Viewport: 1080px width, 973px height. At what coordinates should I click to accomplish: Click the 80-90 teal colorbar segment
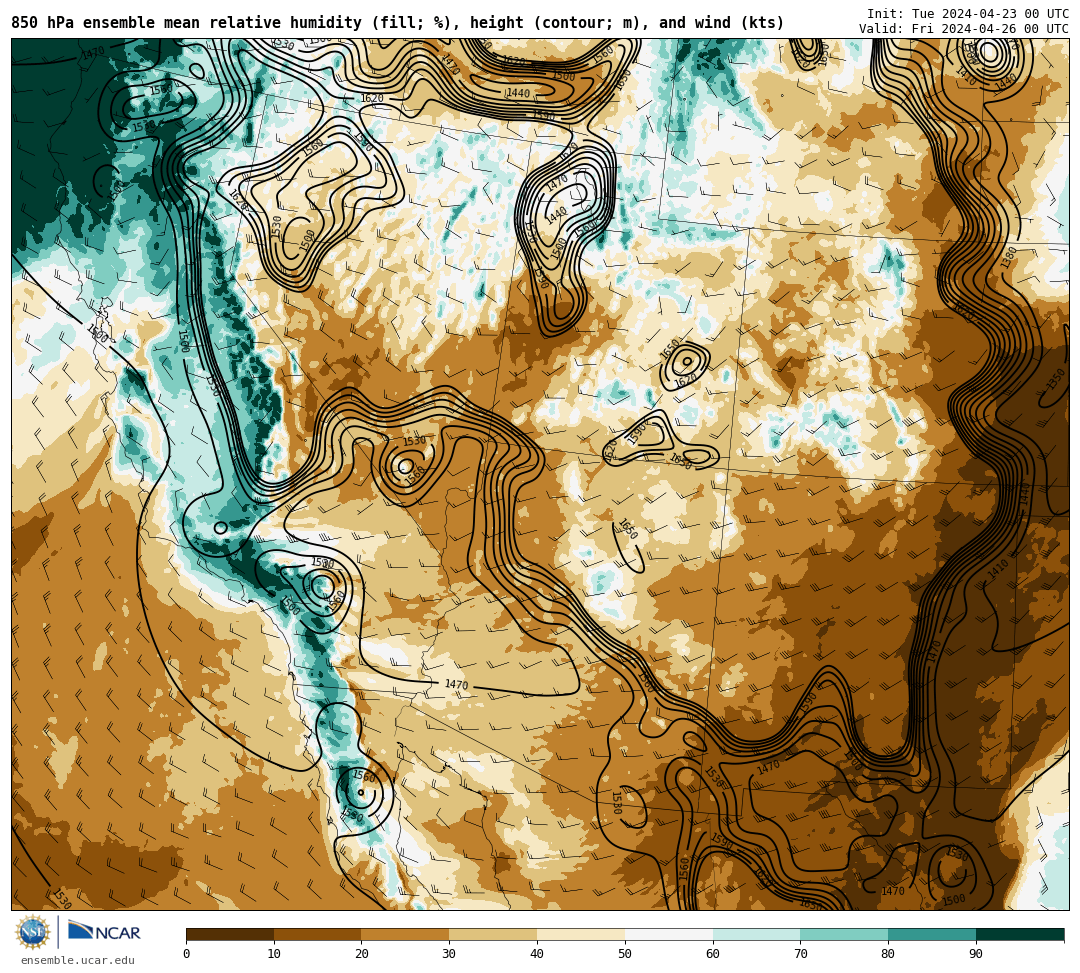(x=932, y=934)
